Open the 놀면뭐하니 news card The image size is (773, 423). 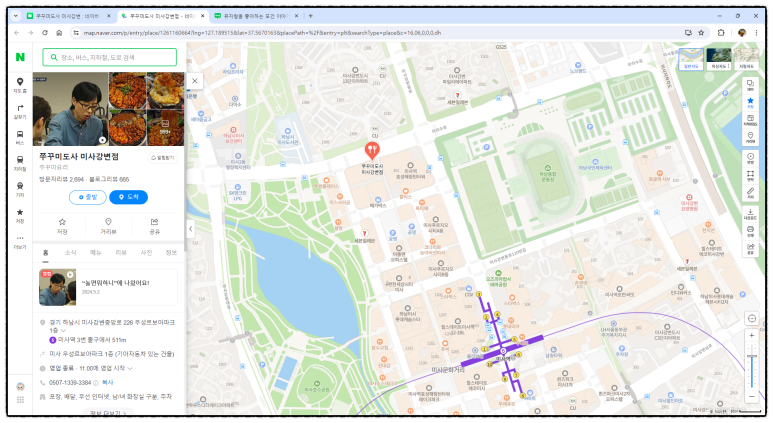108,287
